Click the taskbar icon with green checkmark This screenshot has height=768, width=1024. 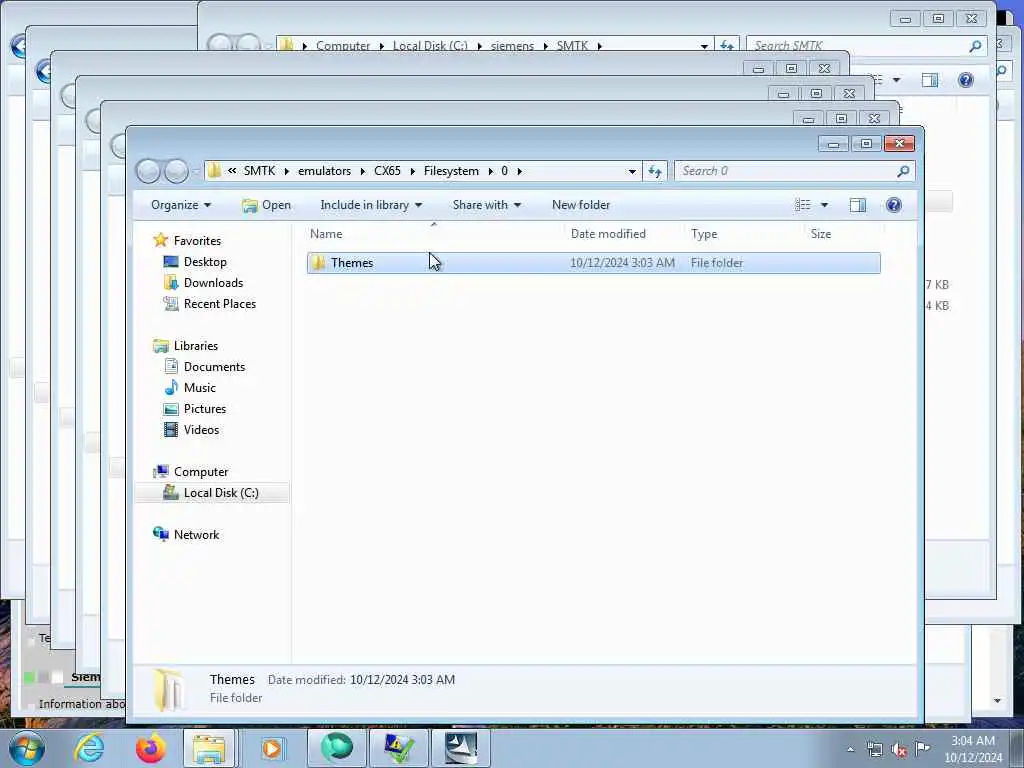398,748
